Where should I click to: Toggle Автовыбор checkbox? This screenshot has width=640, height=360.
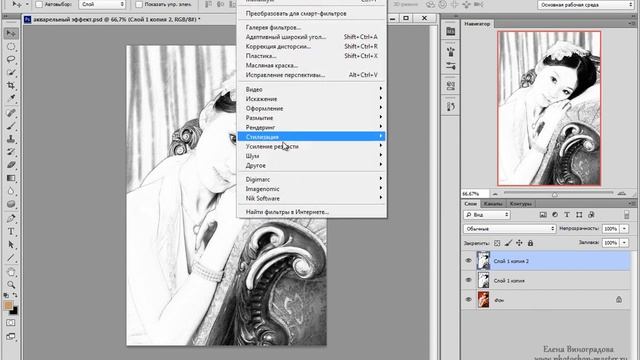[39, 4]
